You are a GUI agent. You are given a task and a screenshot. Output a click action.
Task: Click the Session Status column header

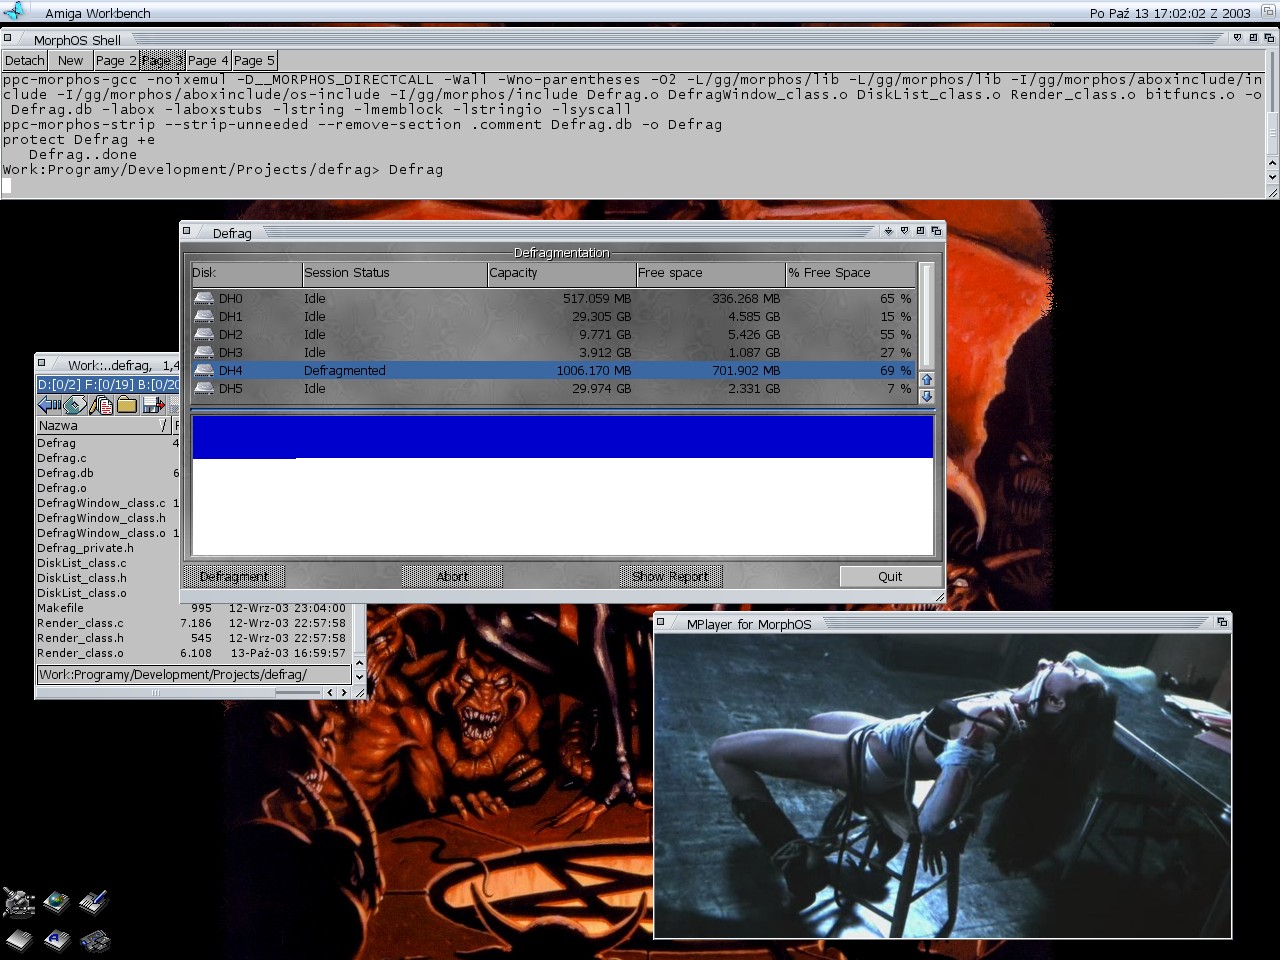[x=394, y=273]
